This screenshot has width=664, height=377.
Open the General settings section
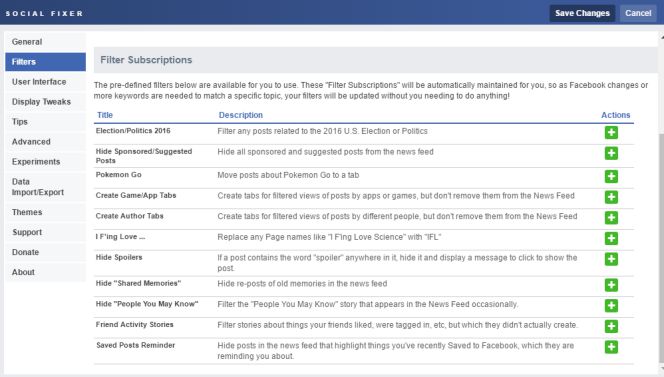[x=45, y=42]
